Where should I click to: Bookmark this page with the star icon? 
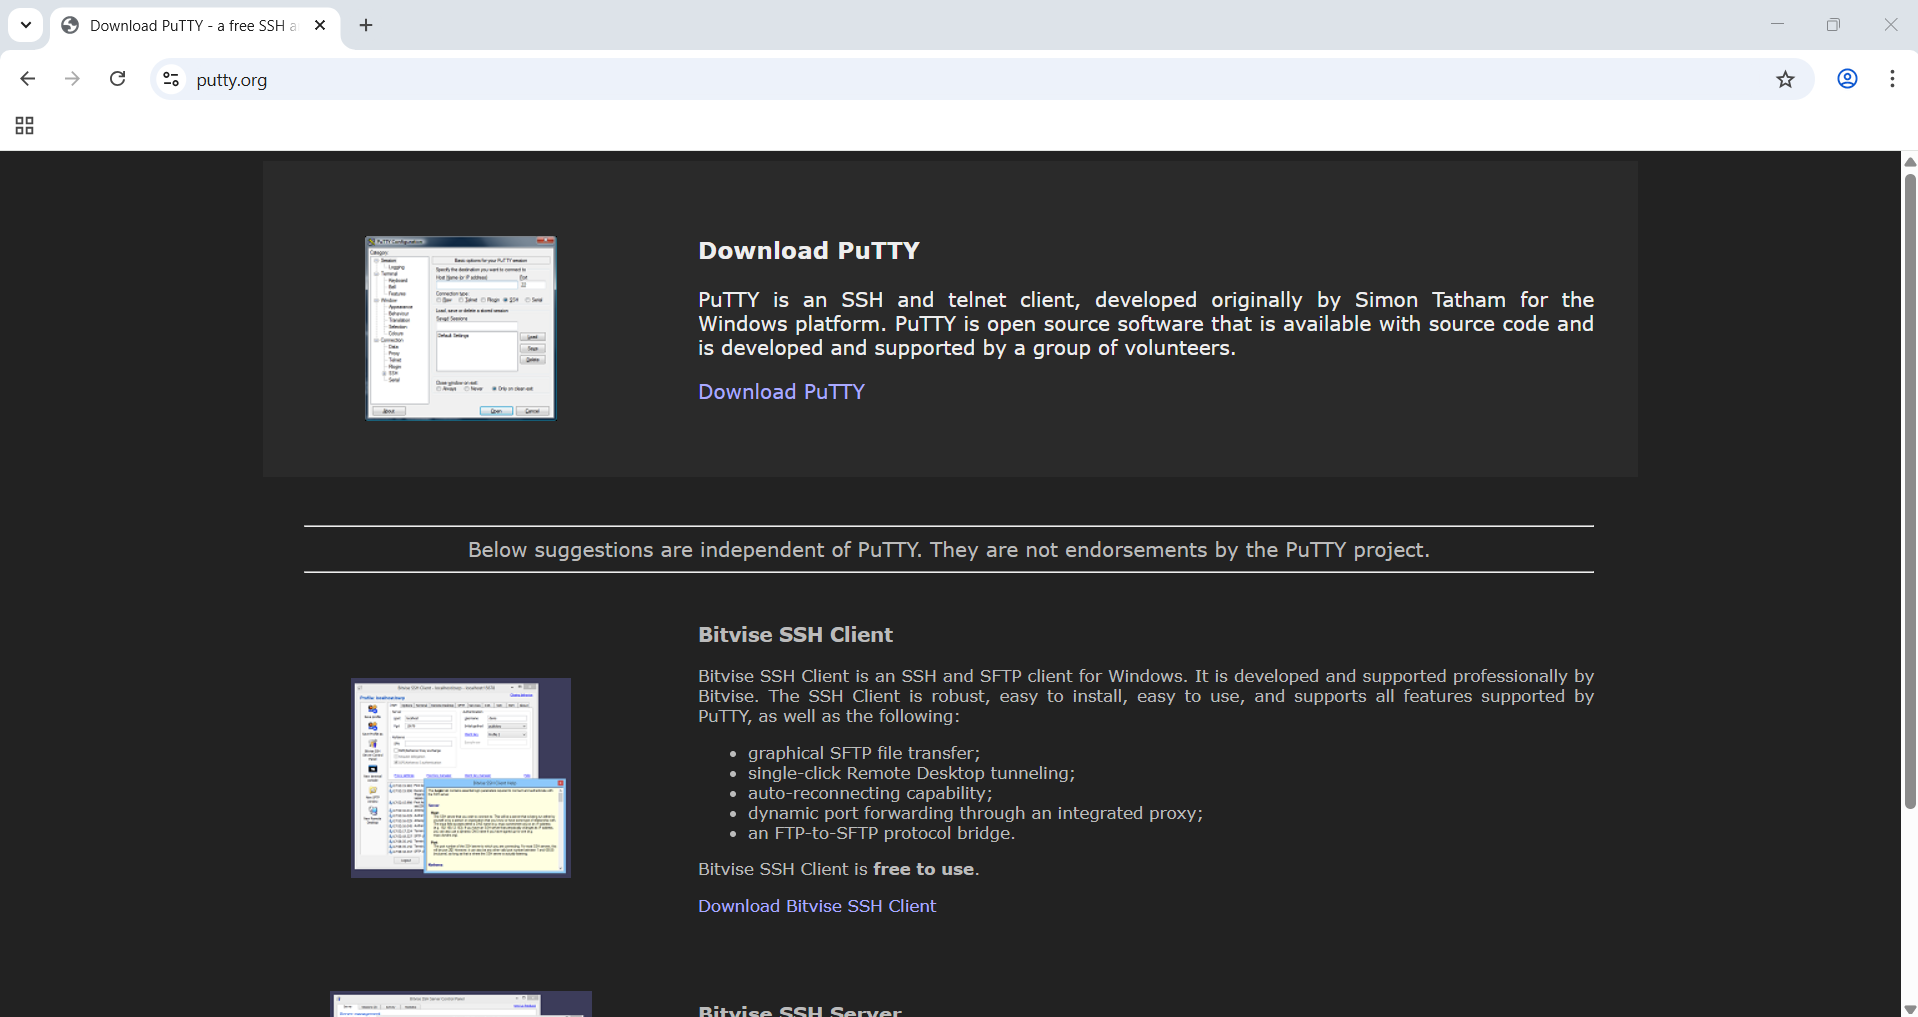[x=1785, y=79]
